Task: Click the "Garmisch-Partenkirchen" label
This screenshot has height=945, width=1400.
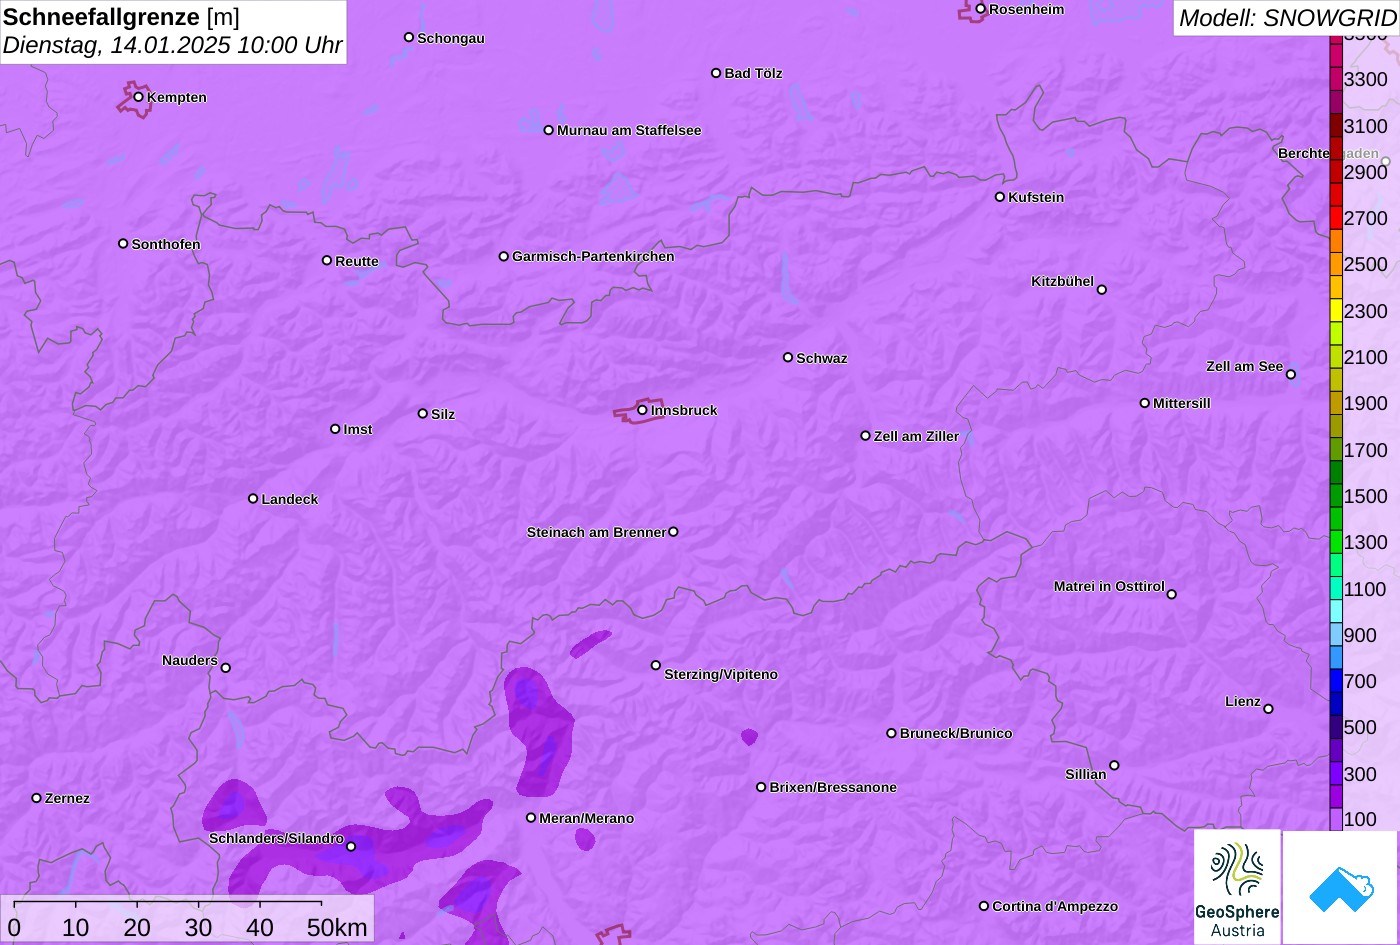Action: click(x=593, y=256)
